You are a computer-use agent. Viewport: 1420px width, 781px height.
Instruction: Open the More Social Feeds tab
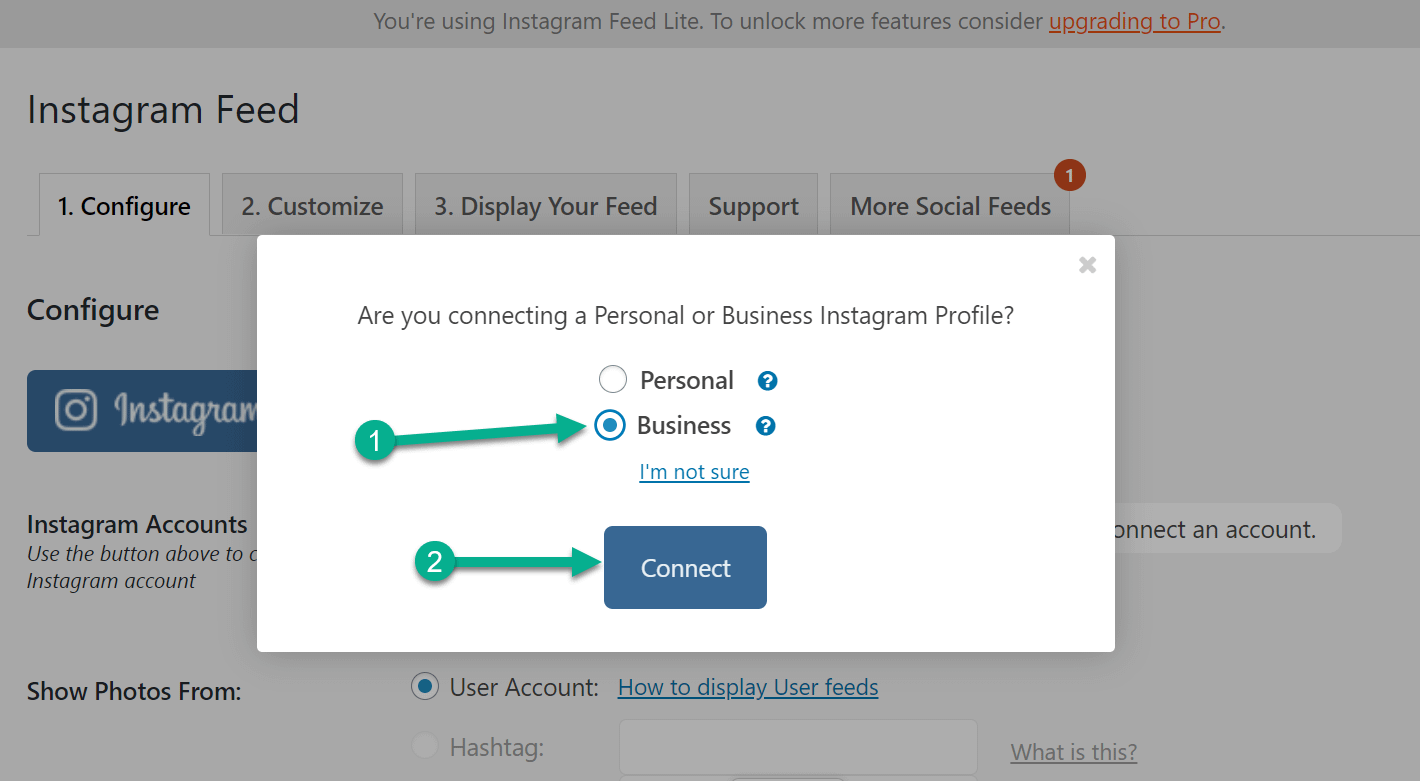tap(949, 205)
